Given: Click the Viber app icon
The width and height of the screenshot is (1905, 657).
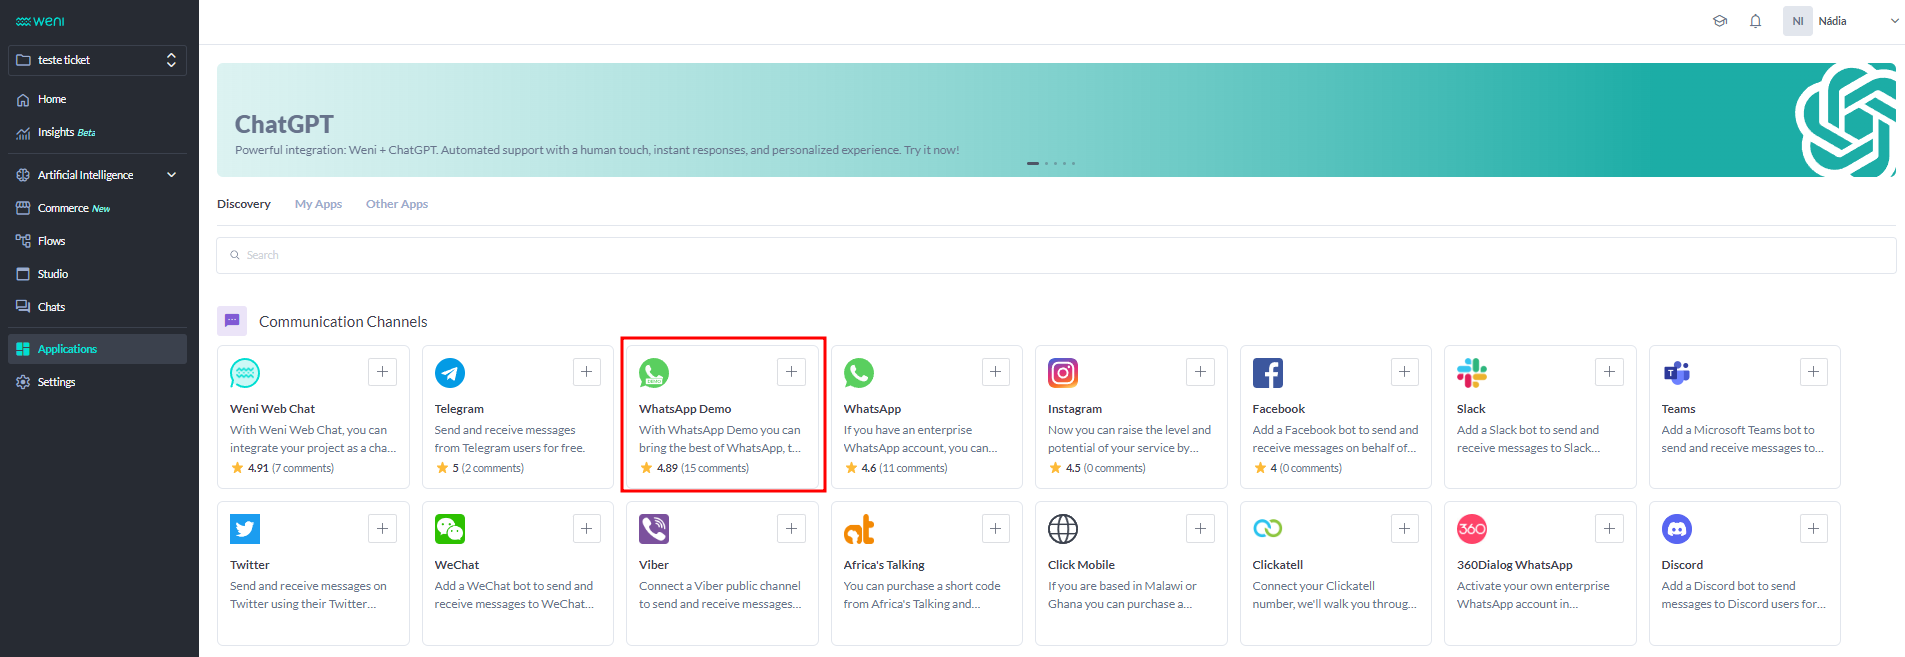Looking at the screenshot, I should 654,529.
